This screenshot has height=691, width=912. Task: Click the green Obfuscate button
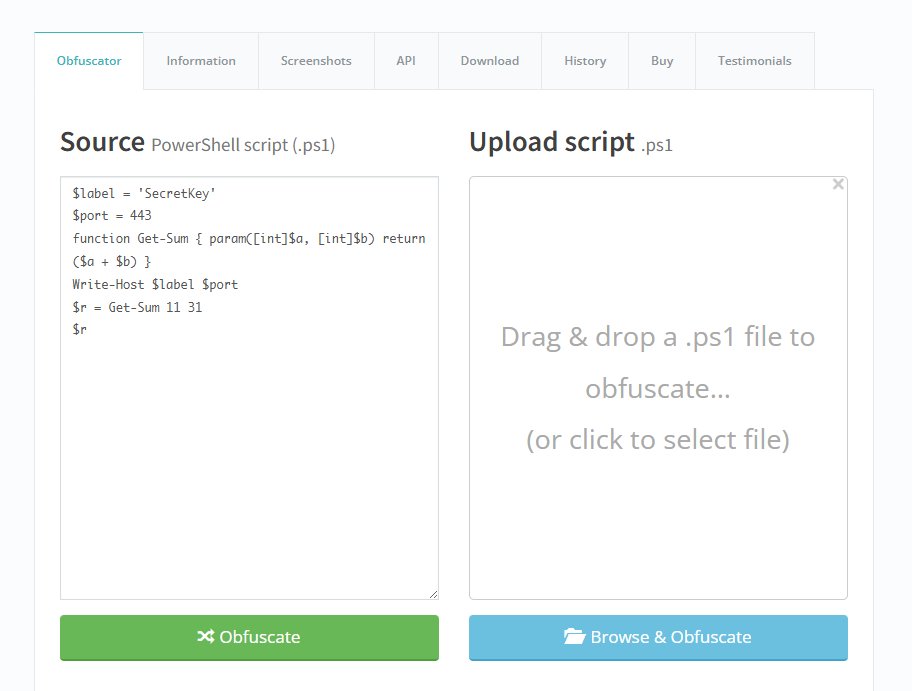pos(249,637)
